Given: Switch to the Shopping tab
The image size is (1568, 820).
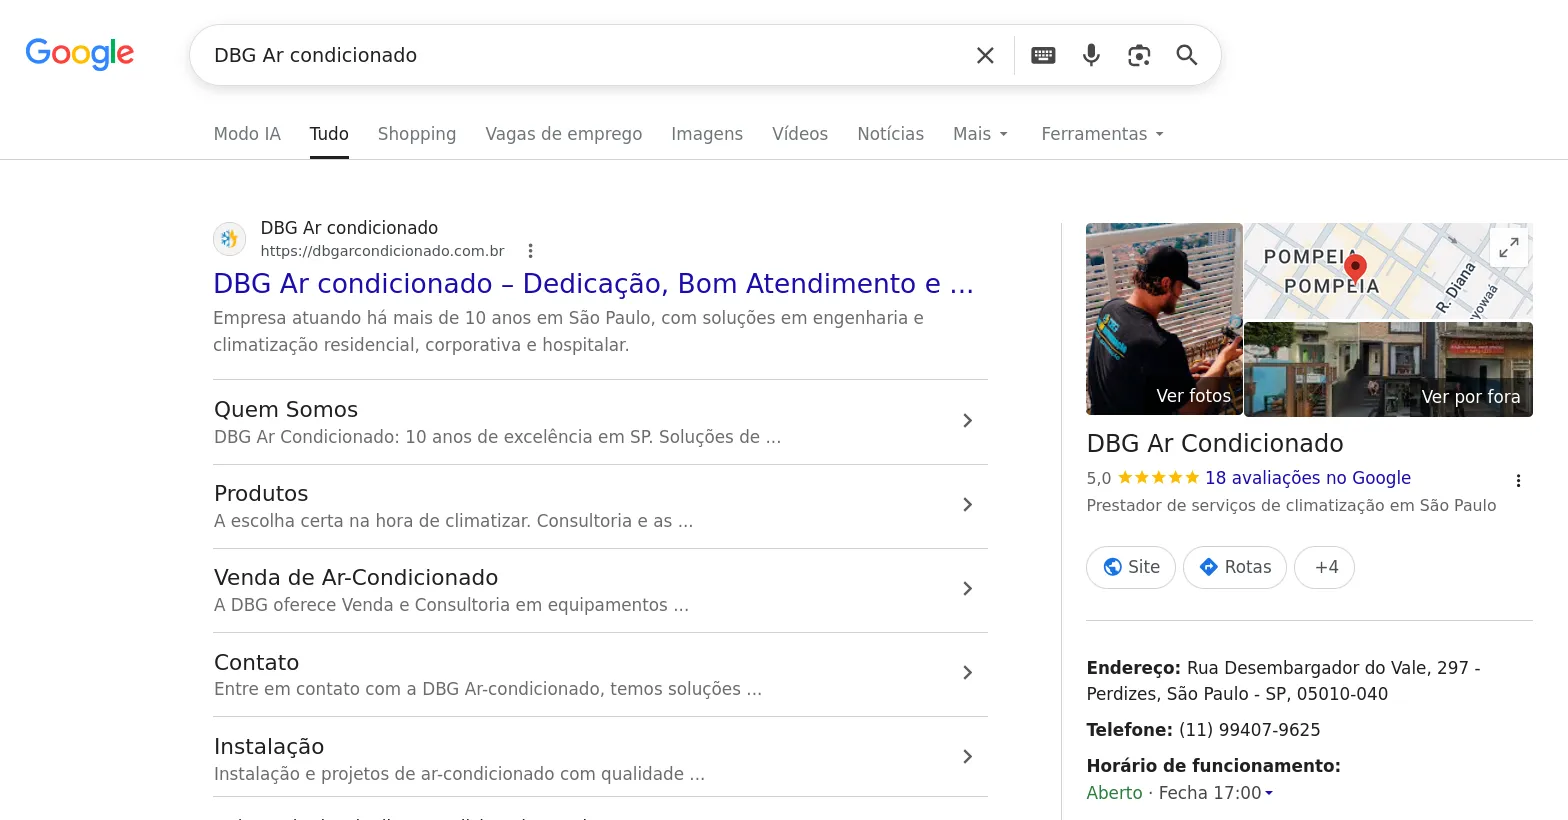Looking at the screenshot, I should [417, 134].
